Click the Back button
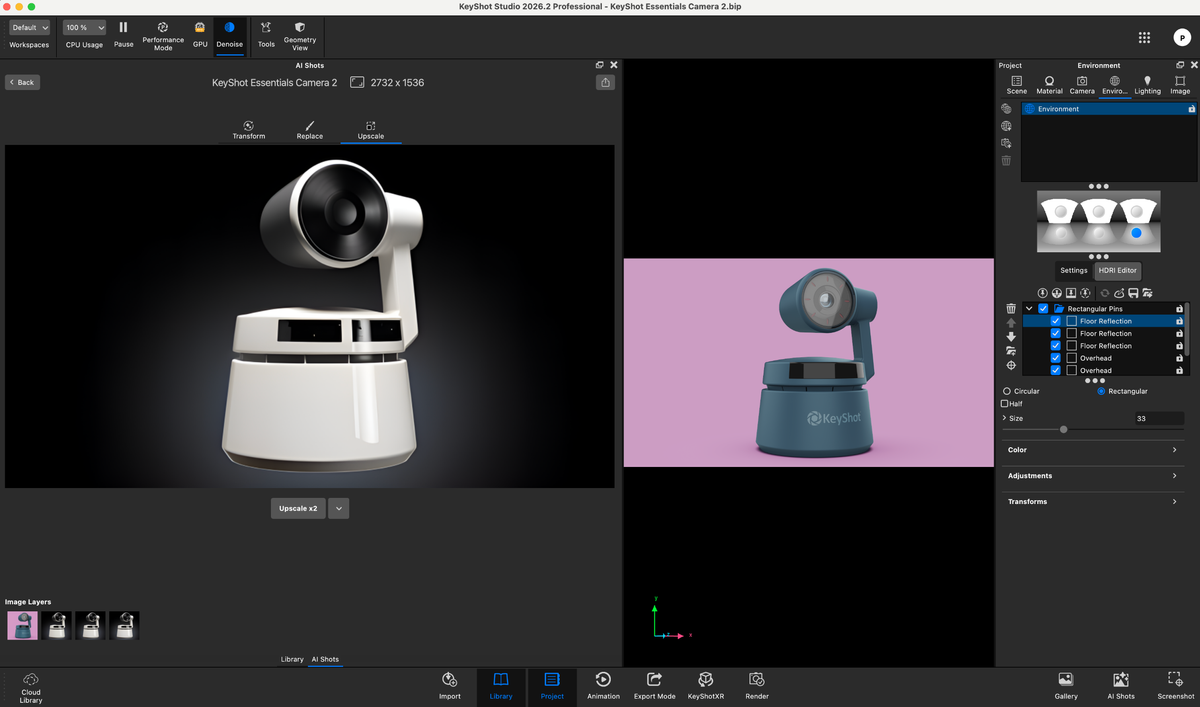Image resolution: width=1200 pixels, height=707 pixels. pos(22,82)
